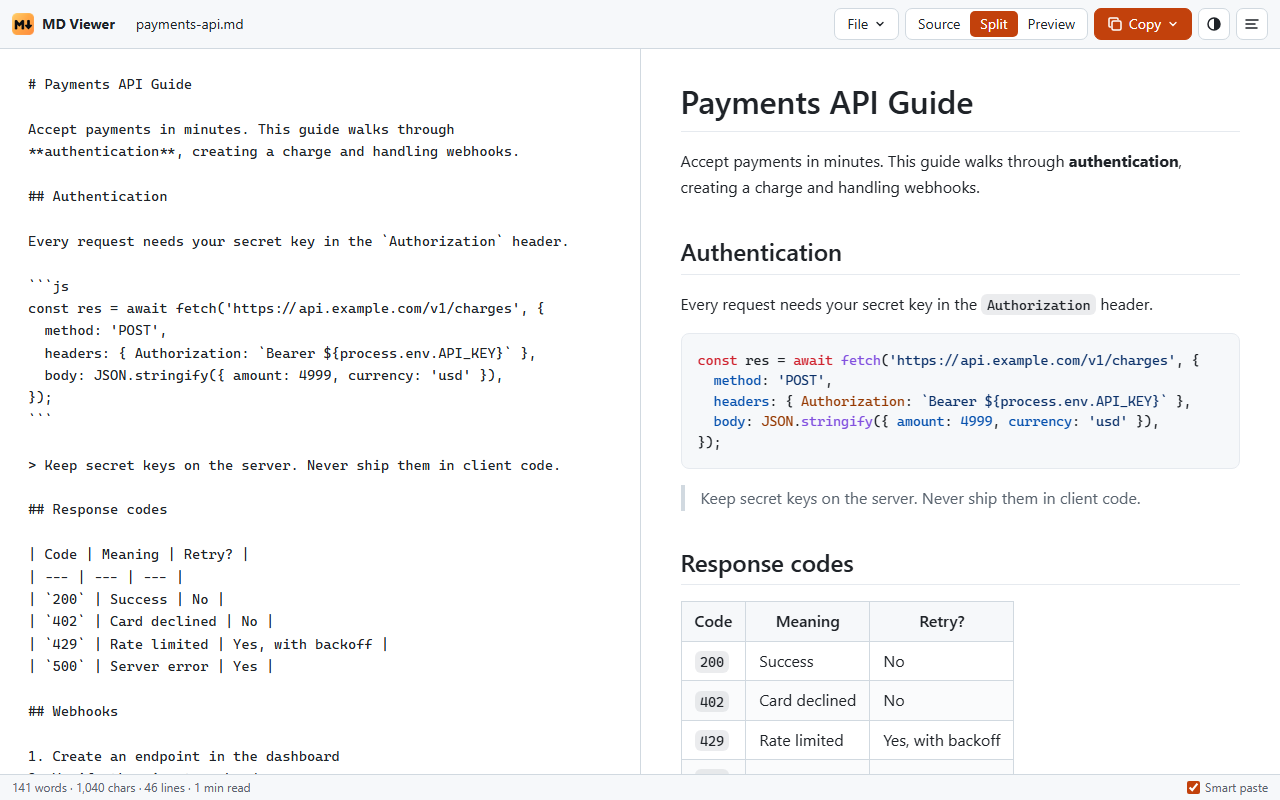Click the '> Keep secret keys' source line

pos(294,466)
